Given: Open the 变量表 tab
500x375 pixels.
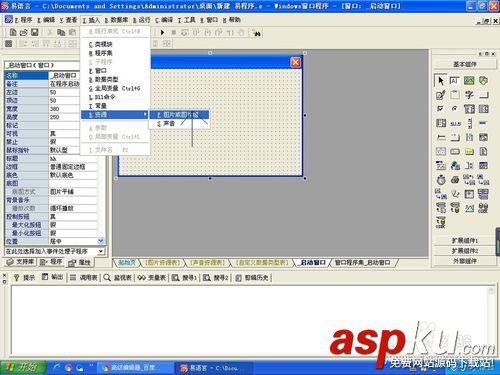Looking at the screenshot, I should (x=152, y=277).
